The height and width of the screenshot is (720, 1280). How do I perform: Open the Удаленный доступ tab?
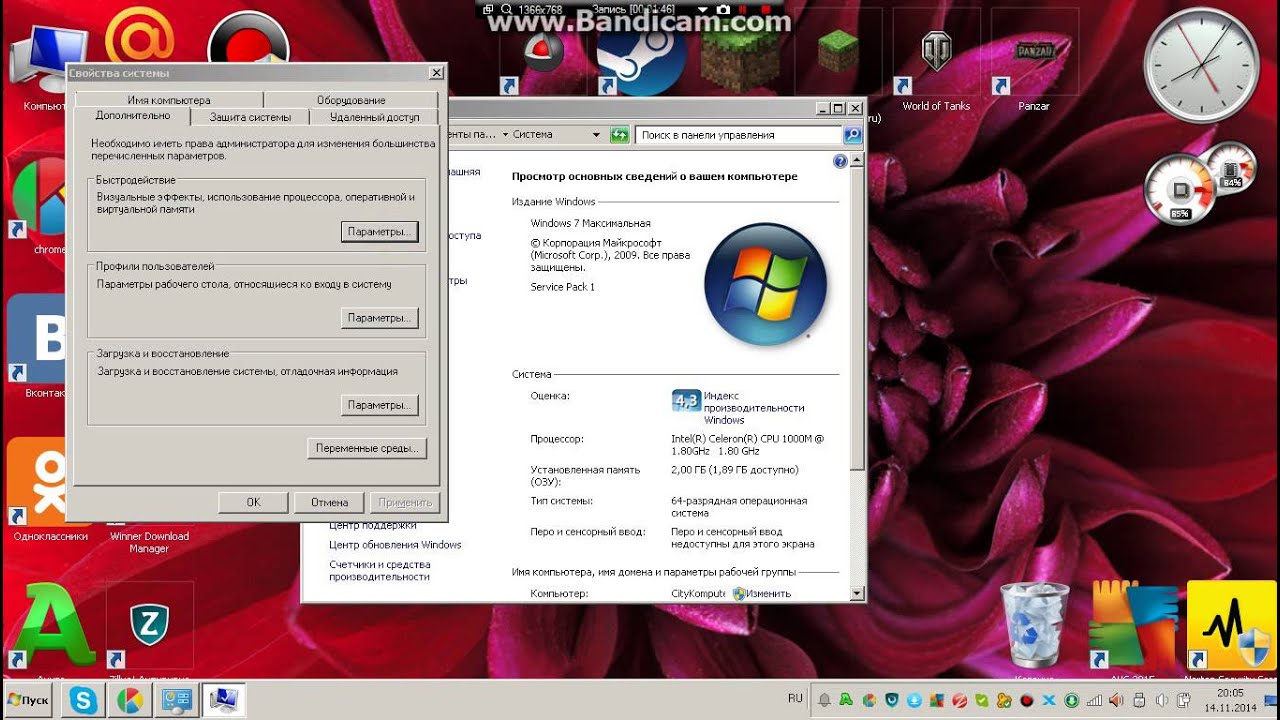pyautogui.click(x=374, y=117)
